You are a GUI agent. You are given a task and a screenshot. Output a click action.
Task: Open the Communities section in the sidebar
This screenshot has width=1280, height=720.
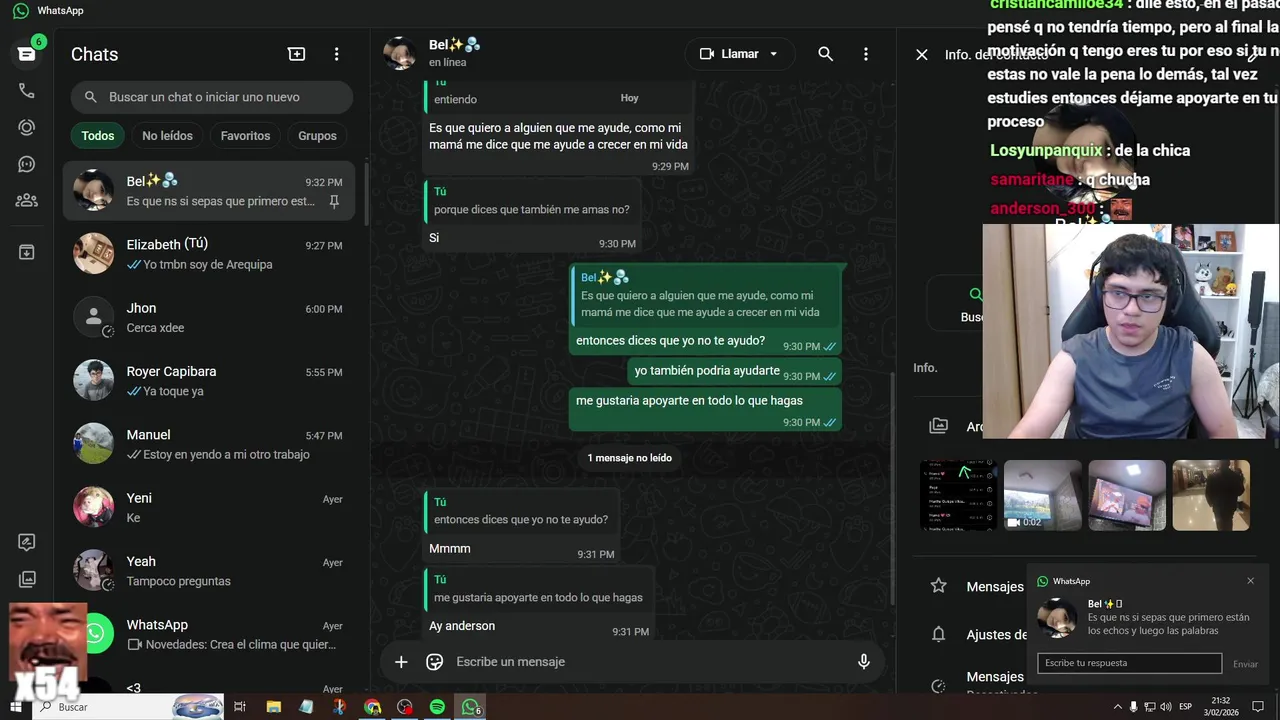click(27, 200)
